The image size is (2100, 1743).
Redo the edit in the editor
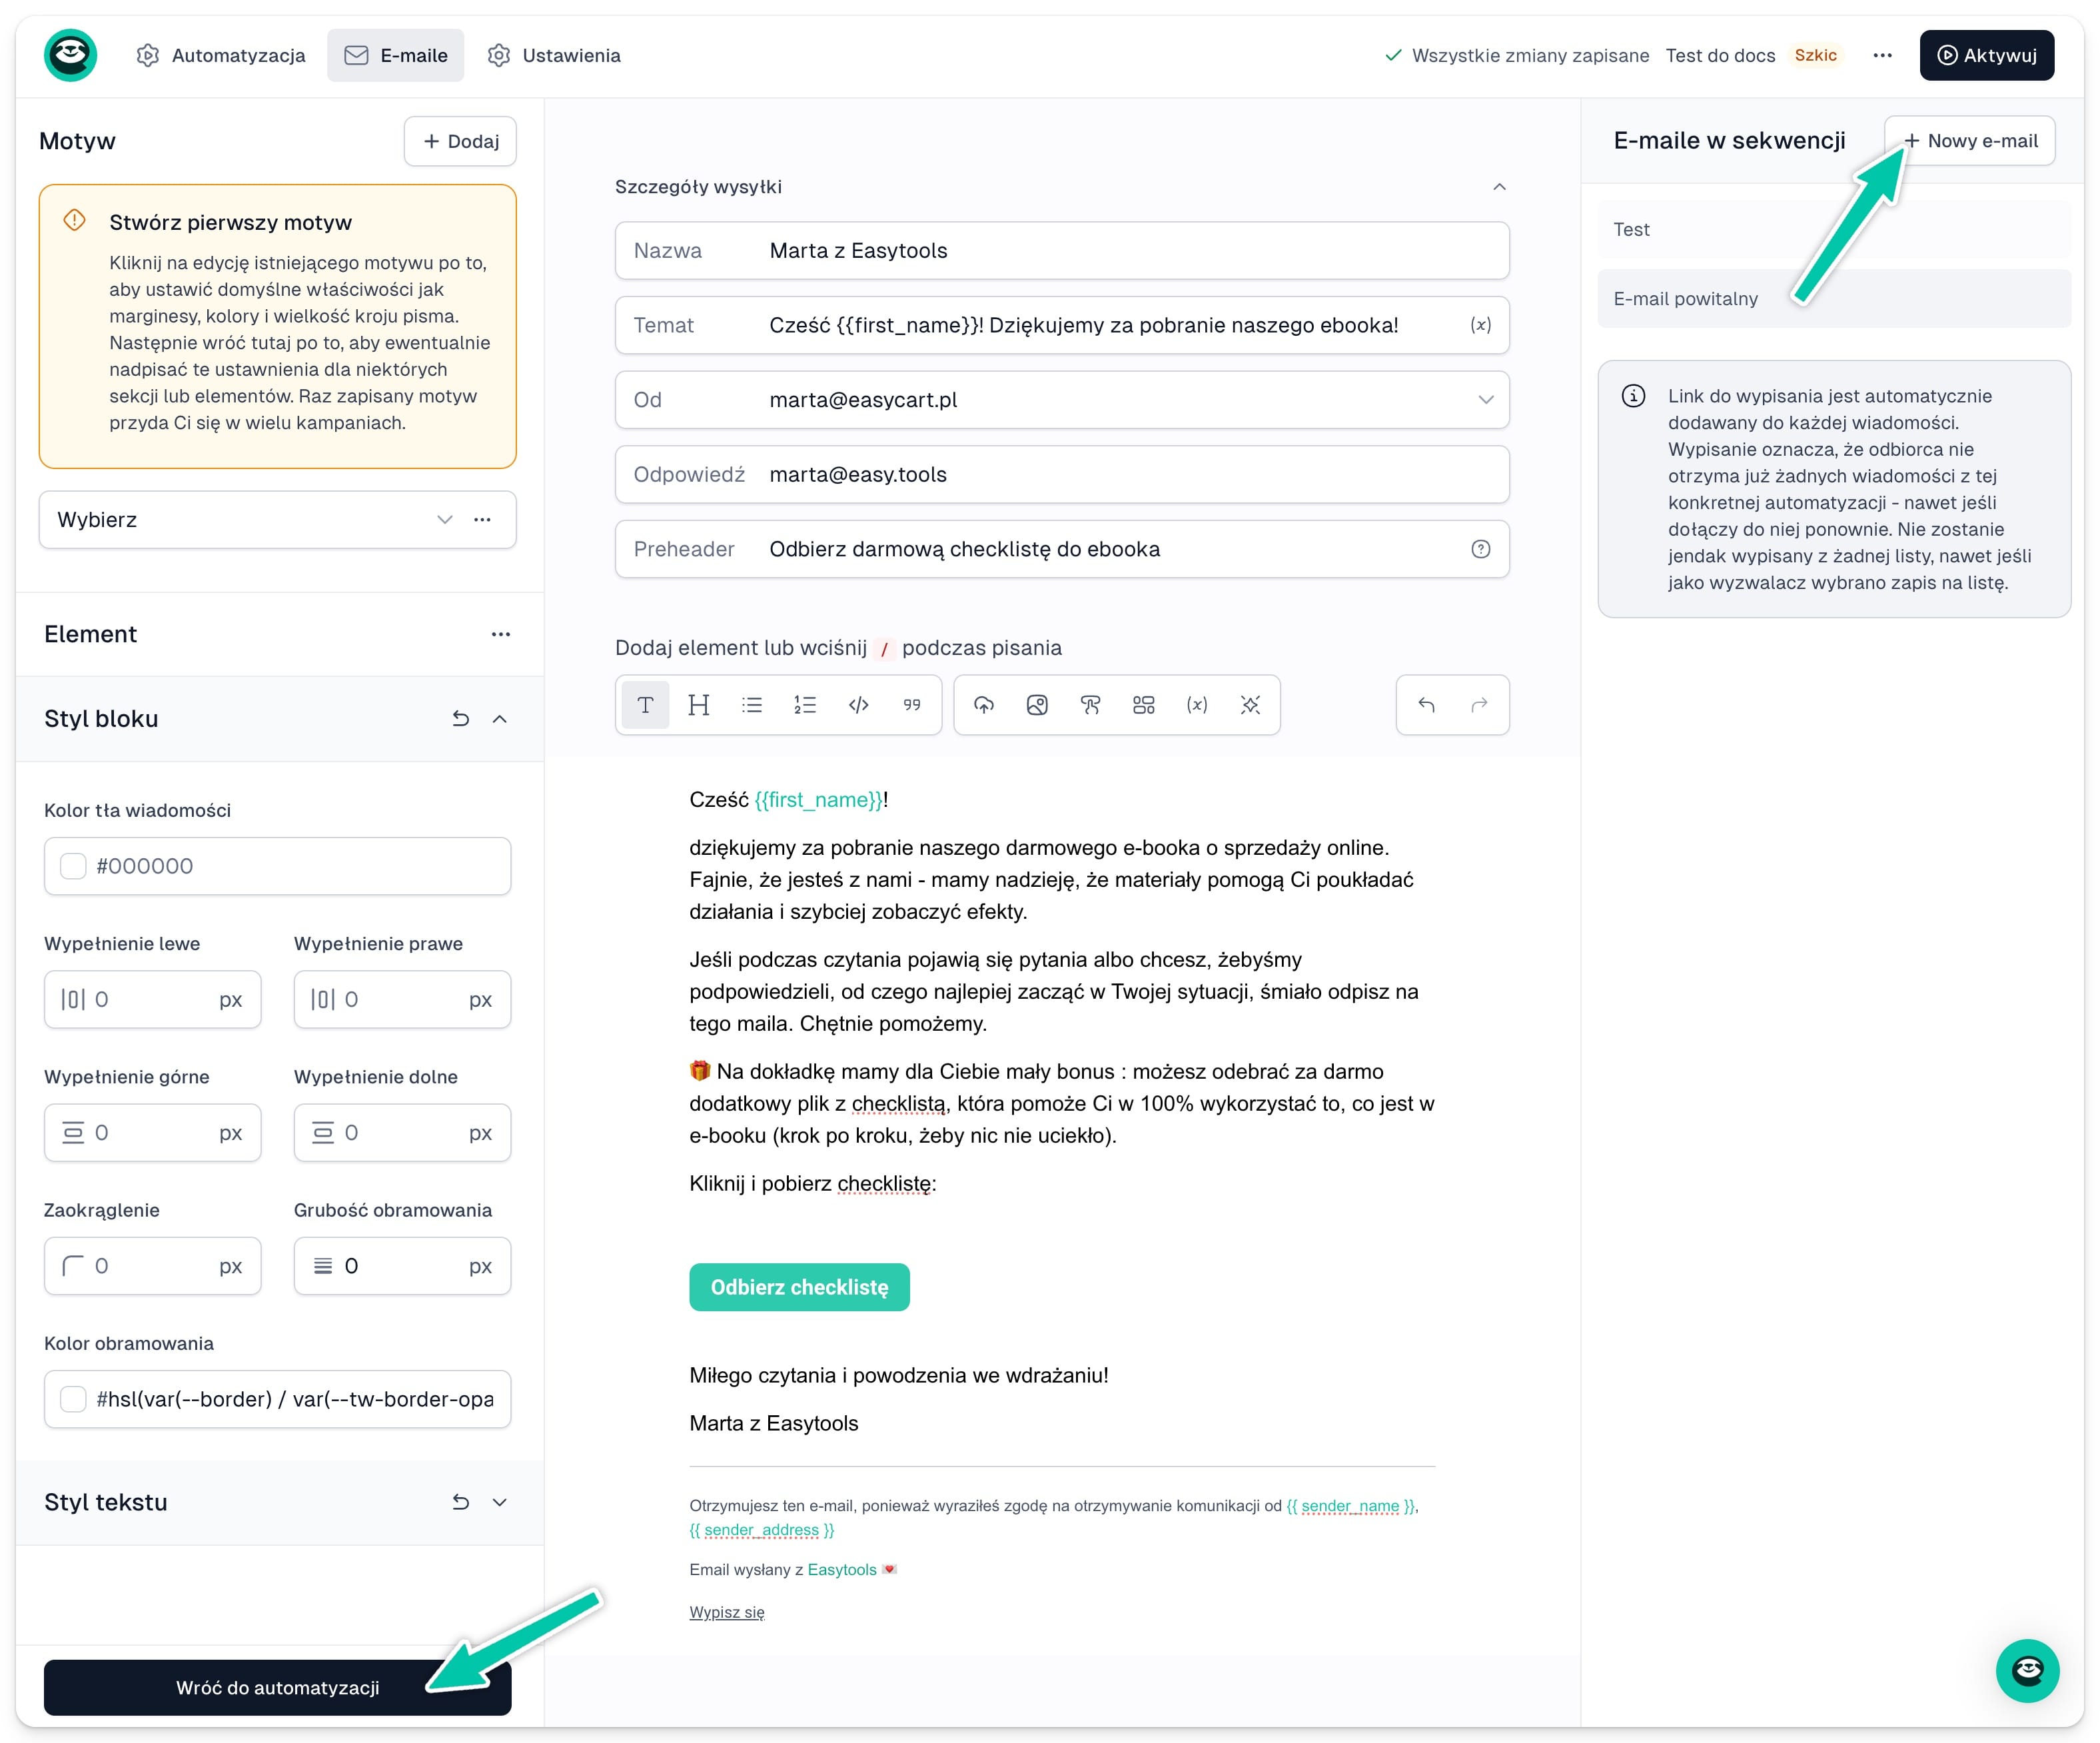(1479, 705)
